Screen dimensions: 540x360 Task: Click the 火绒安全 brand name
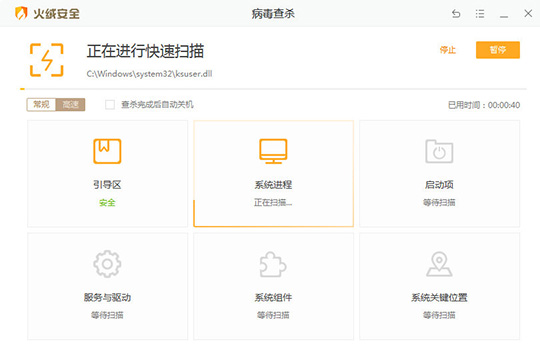tap(56, 14)
